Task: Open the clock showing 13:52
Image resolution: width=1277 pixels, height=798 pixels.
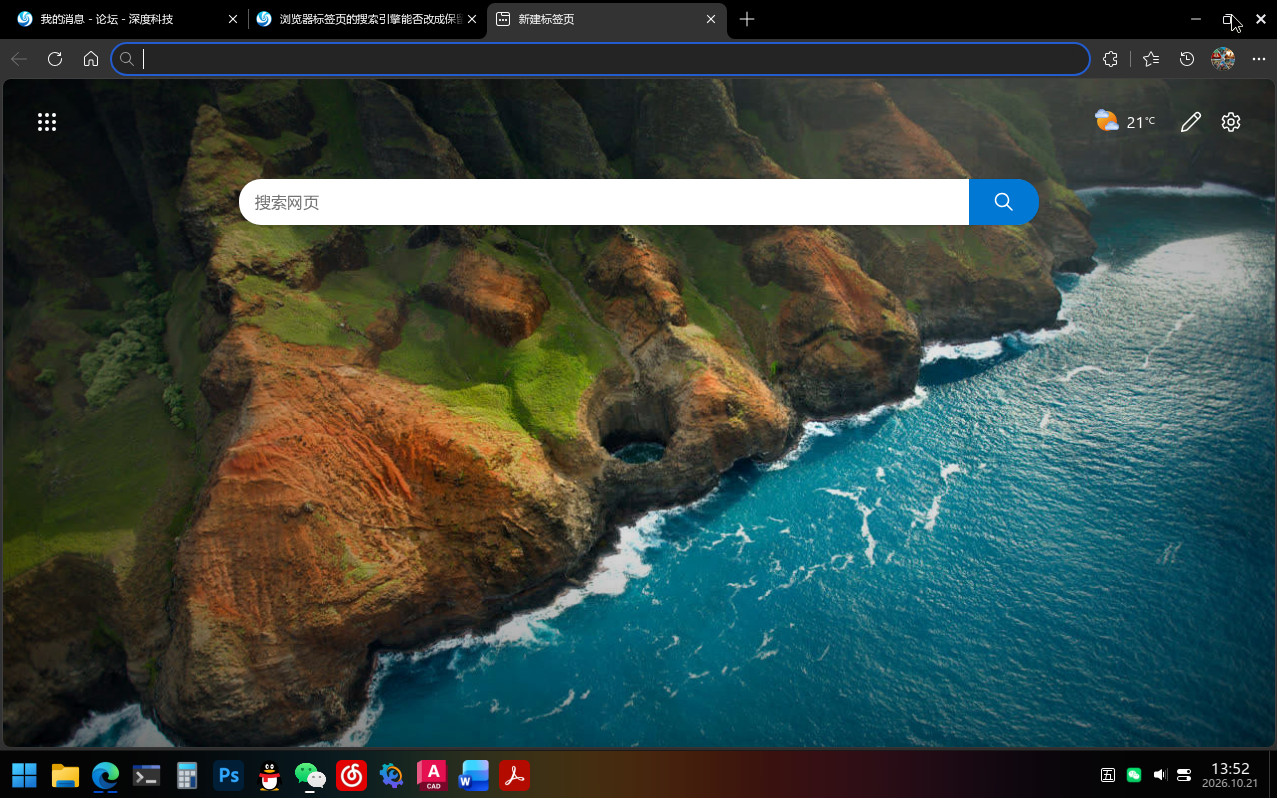Action: coord(1230,775)
